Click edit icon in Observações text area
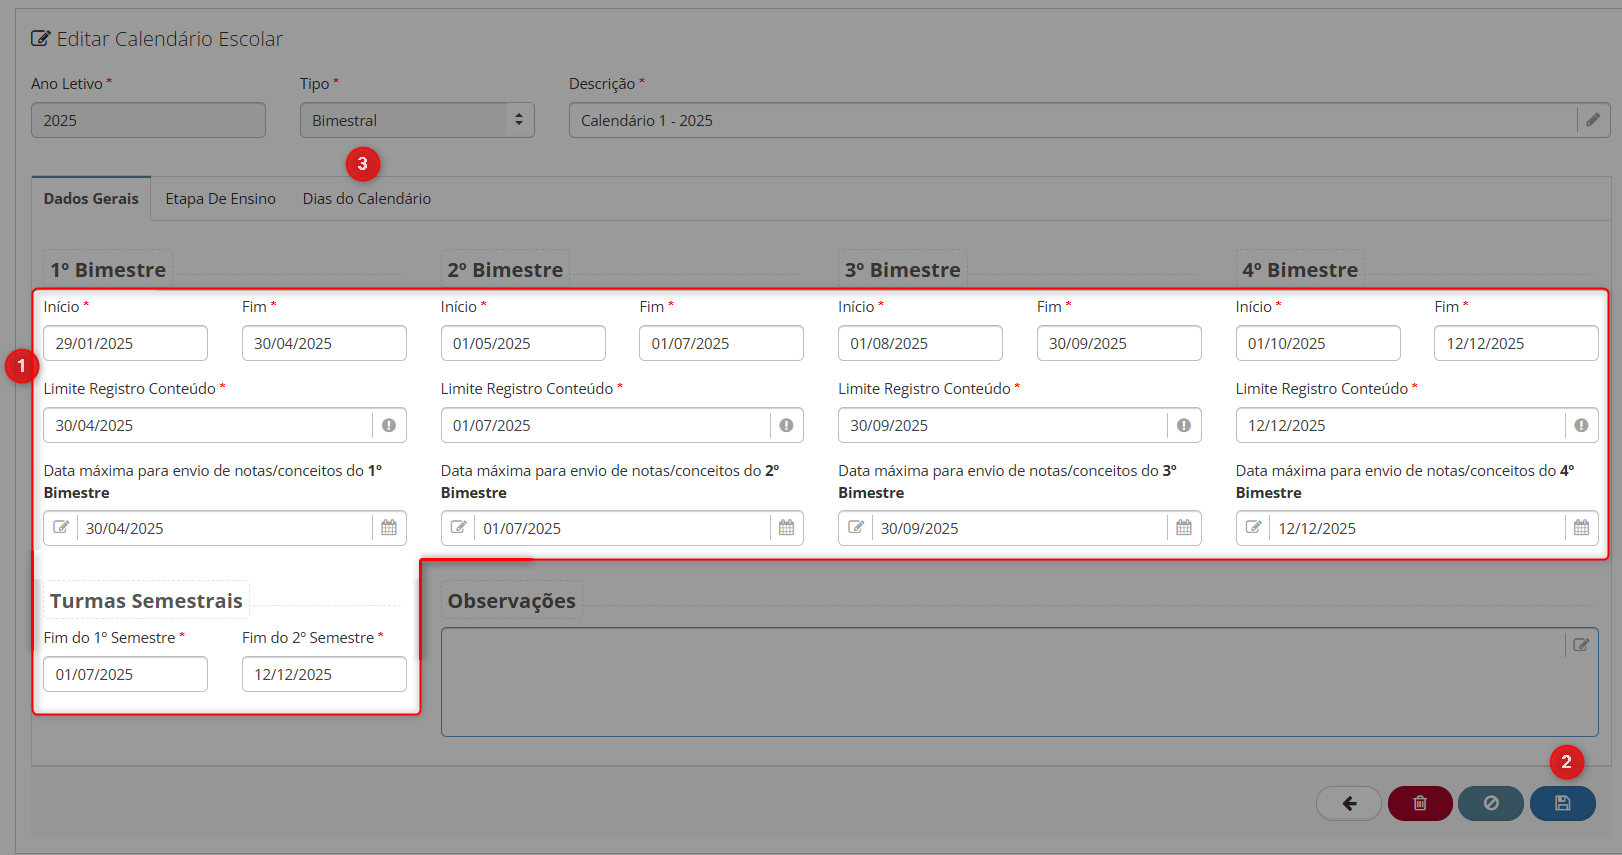Viewport: 1622px width, 855px height. pyautogui.click(x=1581, y=645)
